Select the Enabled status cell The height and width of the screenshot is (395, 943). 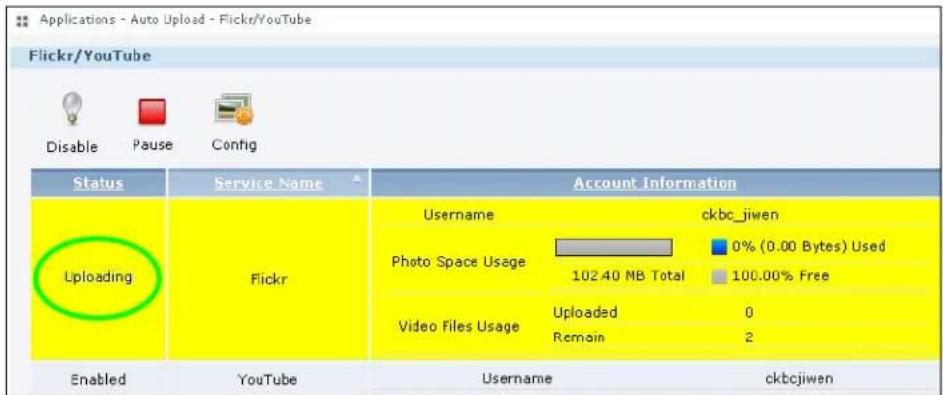(98, 380)
